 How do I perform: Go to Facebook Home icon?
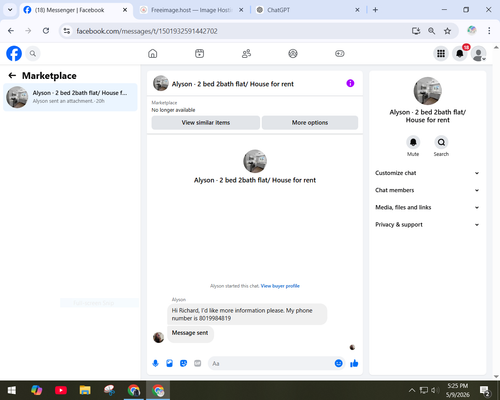tap(153, 53)
